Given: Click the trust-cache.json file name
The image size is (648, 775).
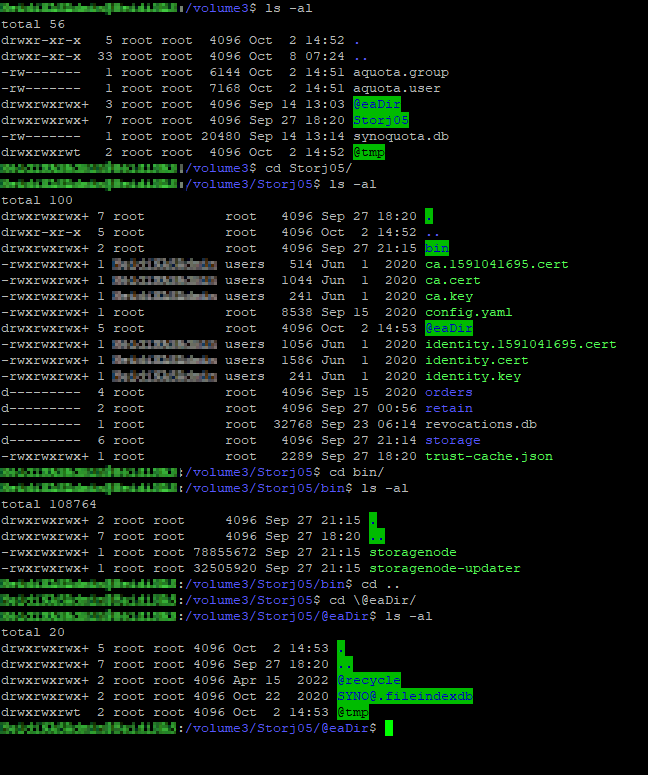Looking at the screenshot, I should coord(488,456).
